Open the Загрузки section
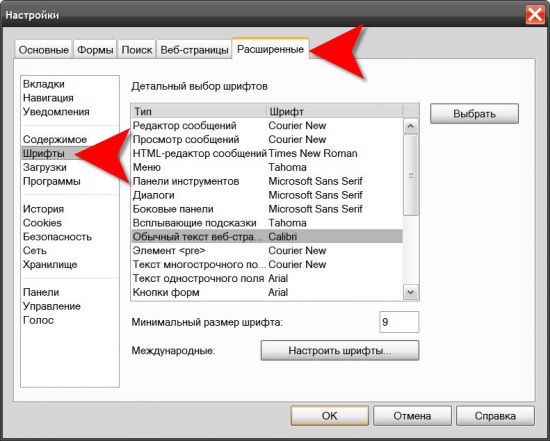Screen dimensions: 550x441 coord(45,167)
